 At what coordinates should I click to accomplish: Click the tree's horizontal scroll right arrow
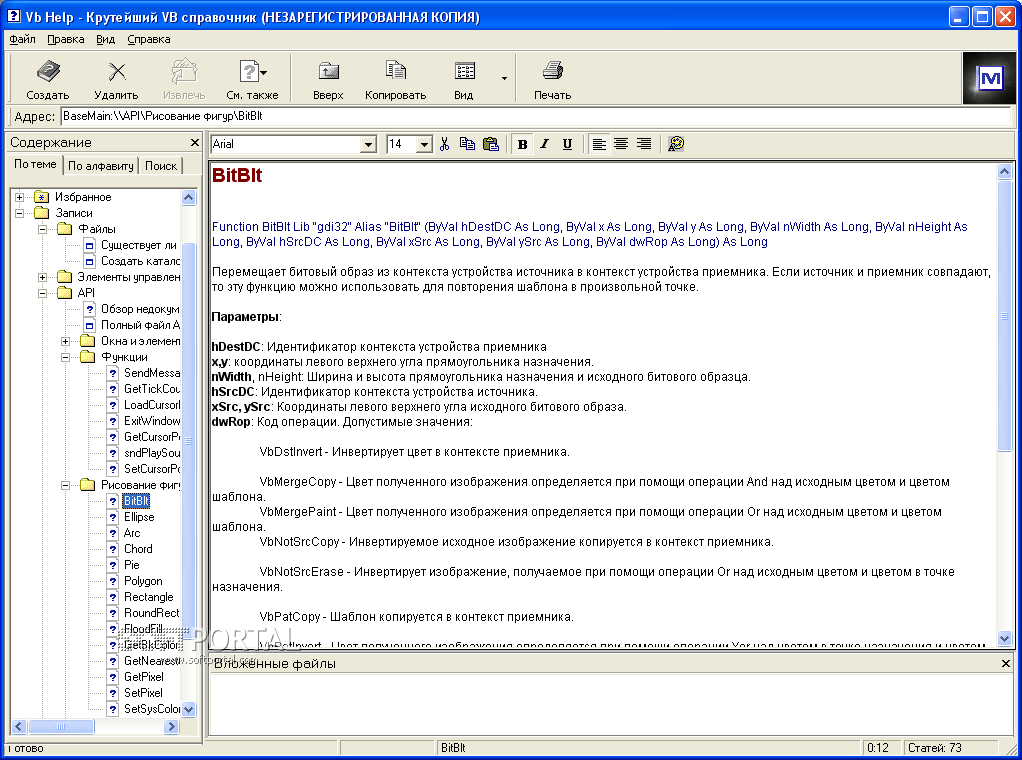(172, 726)
